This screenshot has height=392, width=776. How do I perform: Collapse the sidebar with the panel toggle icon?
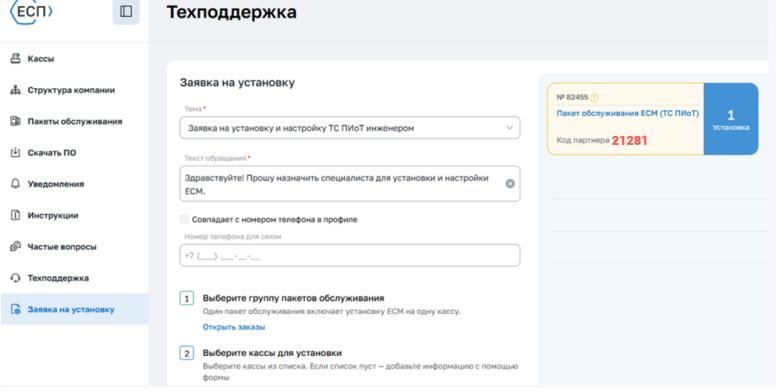tap(126, 11)
